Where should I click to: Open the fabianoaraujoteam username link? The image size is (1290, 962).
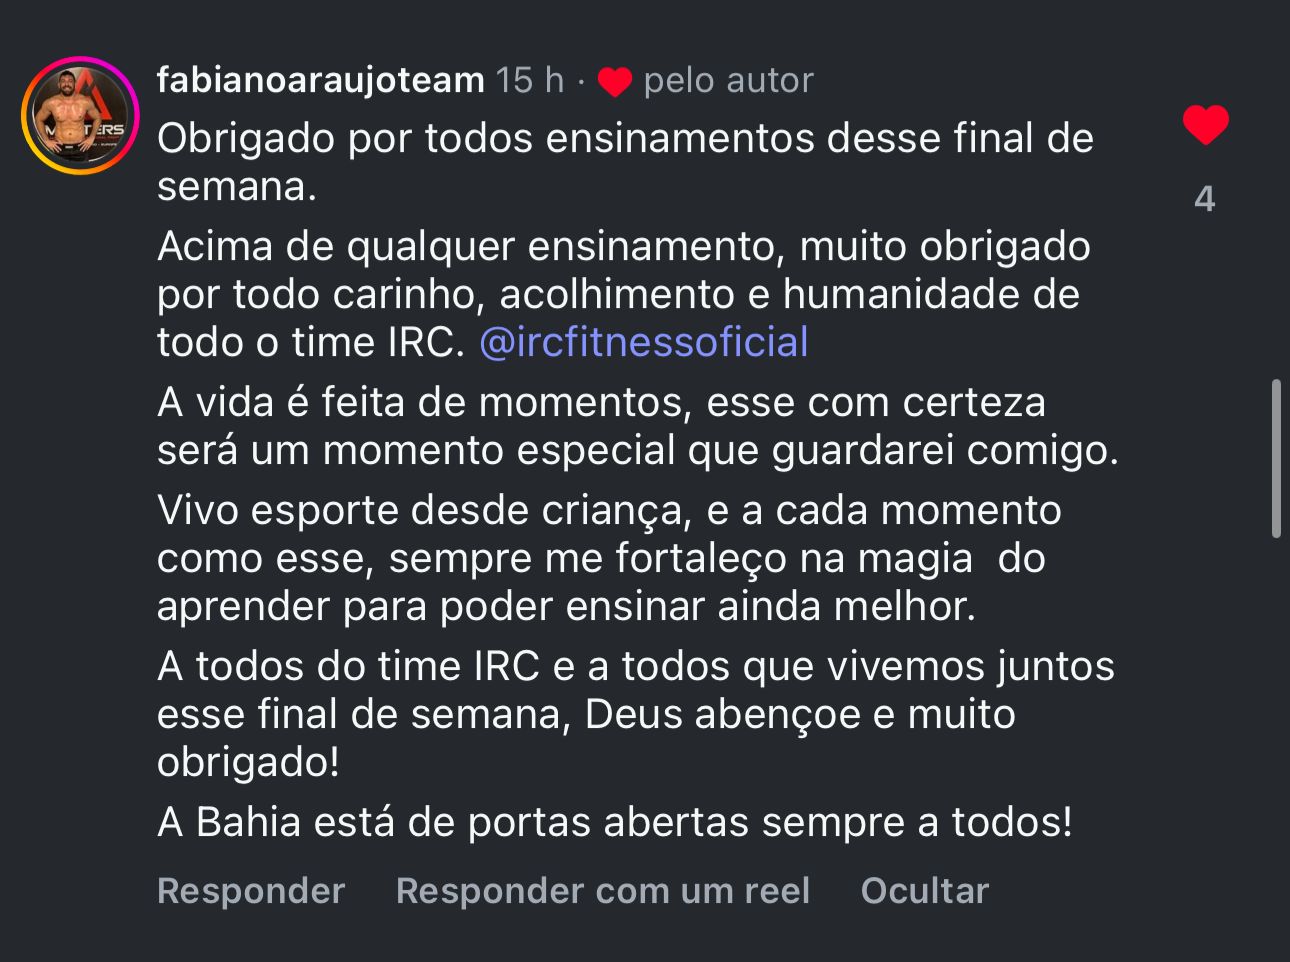pos(320,80)
